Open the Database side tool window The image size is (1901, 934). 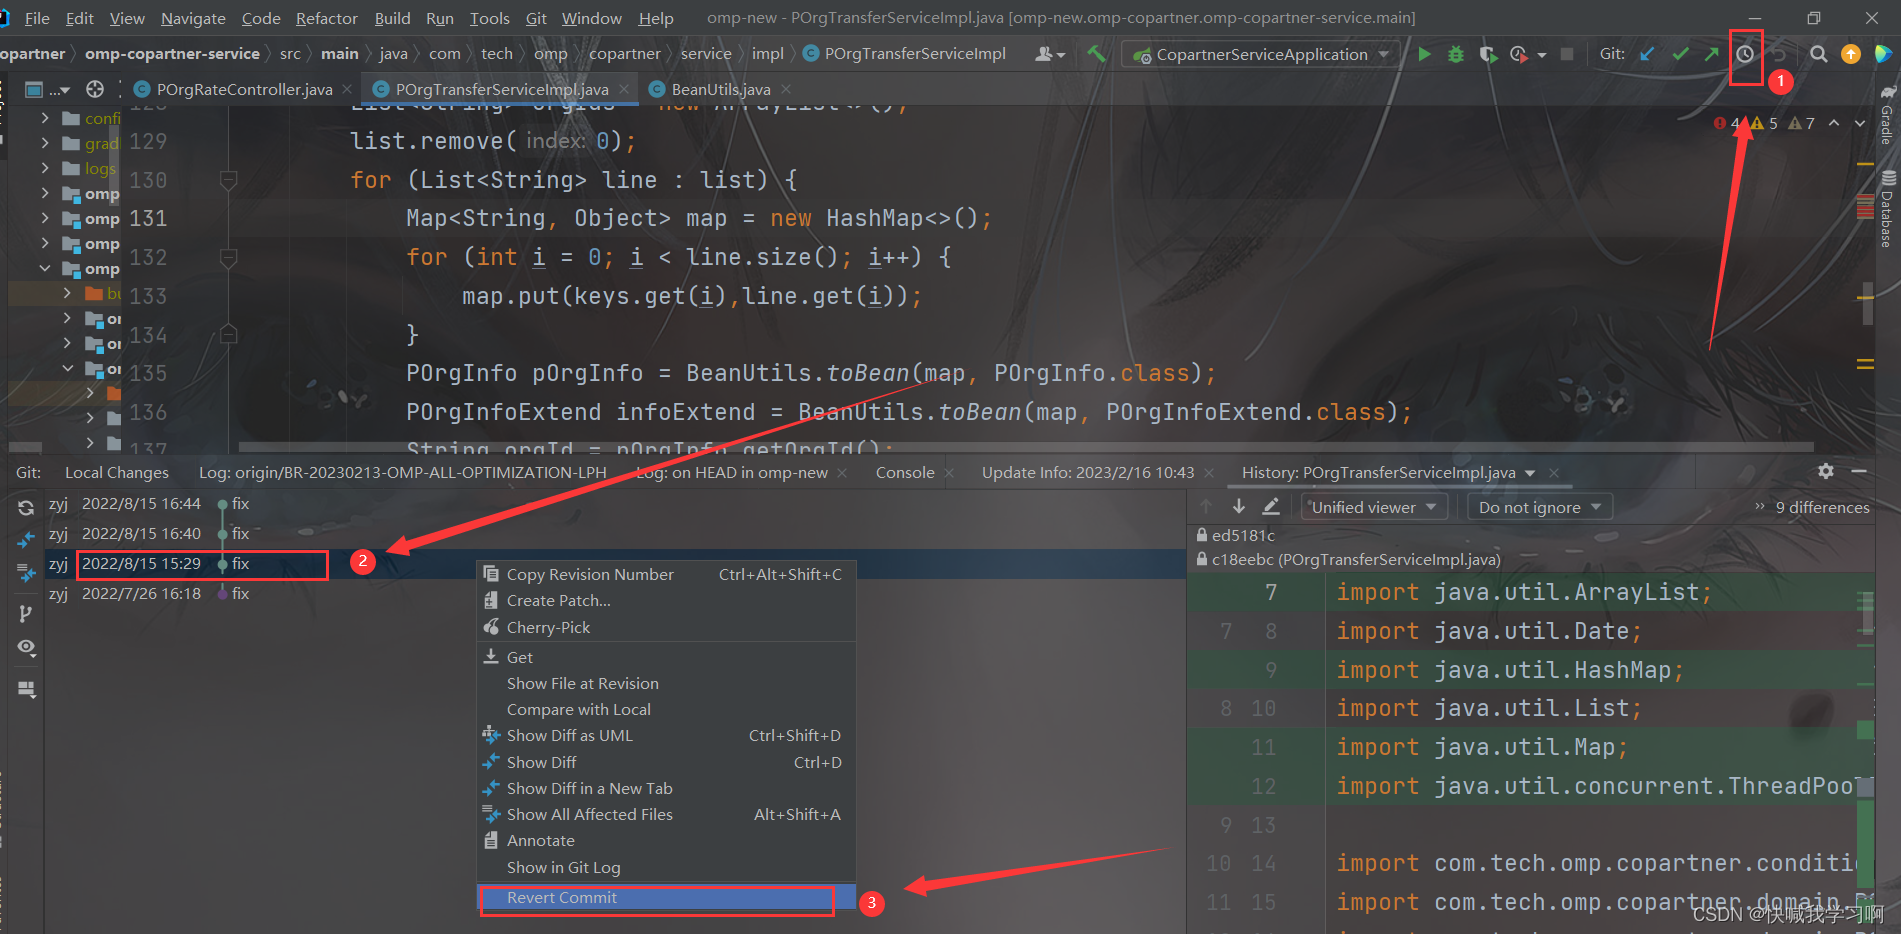tap(1888, 208)
